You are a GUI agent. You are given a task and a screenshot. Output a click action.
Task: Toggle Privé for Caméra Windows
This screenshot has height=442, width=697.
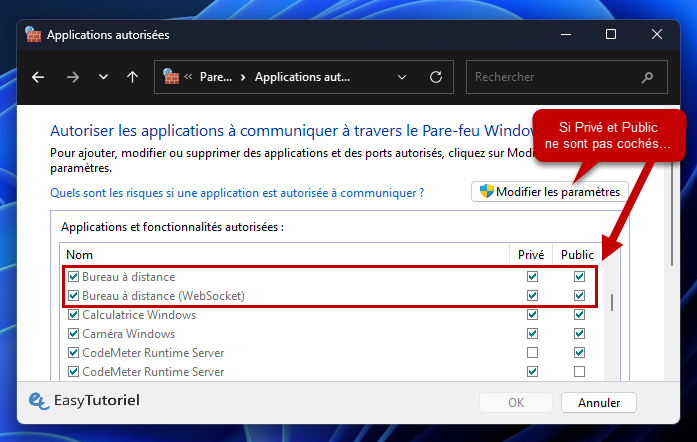(532, 334)
